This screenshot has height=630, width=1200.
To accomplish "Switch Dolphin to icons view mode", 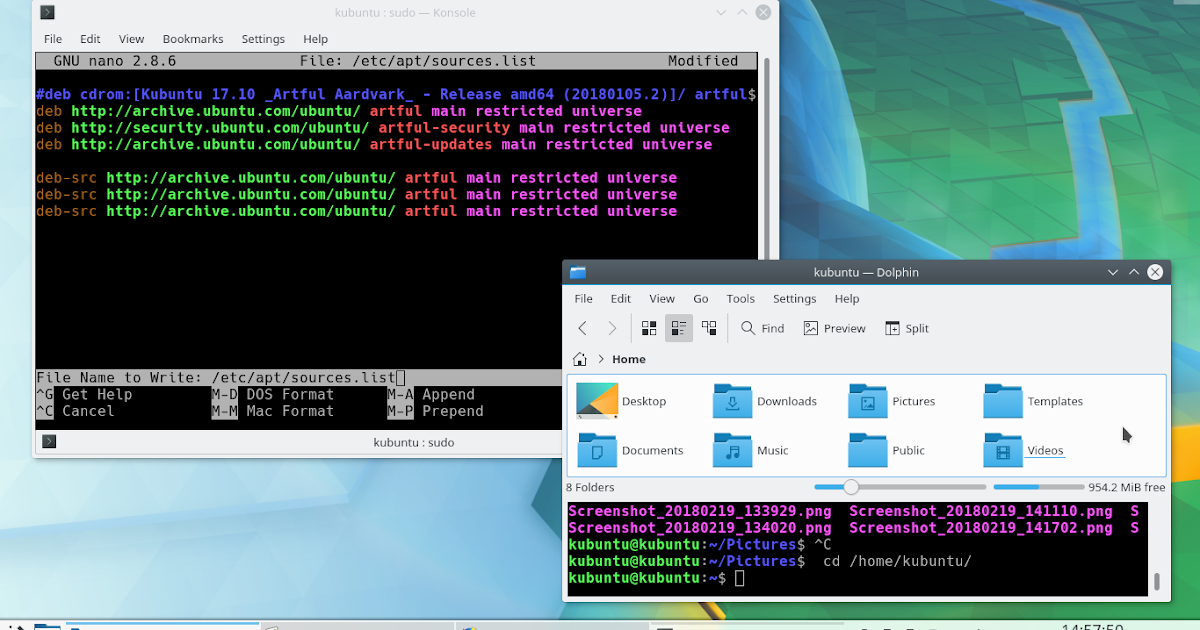I will 648,327.
